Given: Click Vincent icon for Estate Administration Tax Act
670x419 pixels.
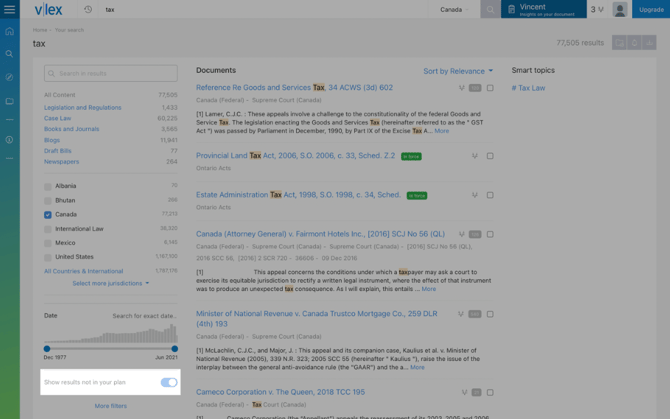Looking at the screenshot, I should [475, 195].
